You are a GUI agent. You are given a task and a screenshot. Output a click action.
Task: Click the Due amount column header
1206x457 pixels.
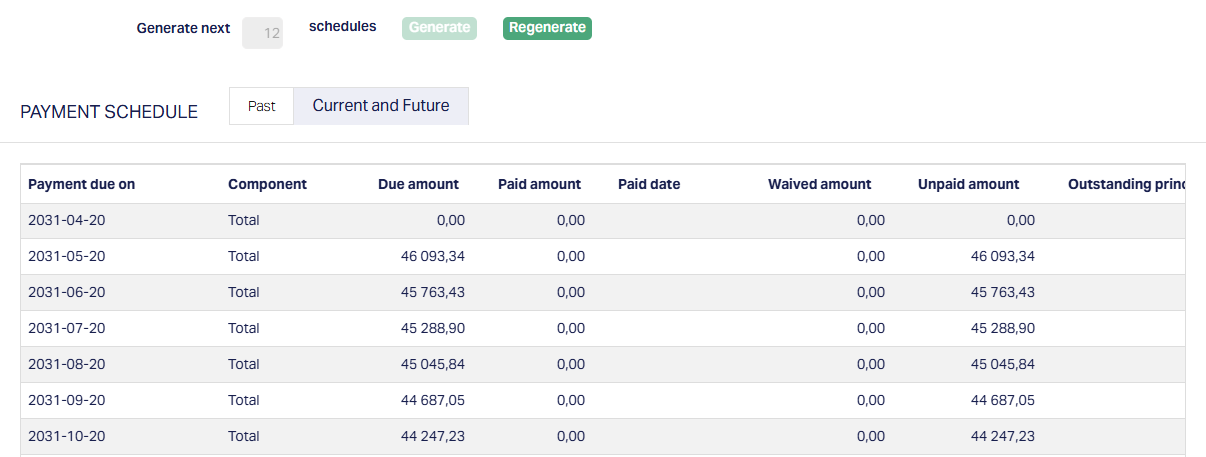point(418,184)
